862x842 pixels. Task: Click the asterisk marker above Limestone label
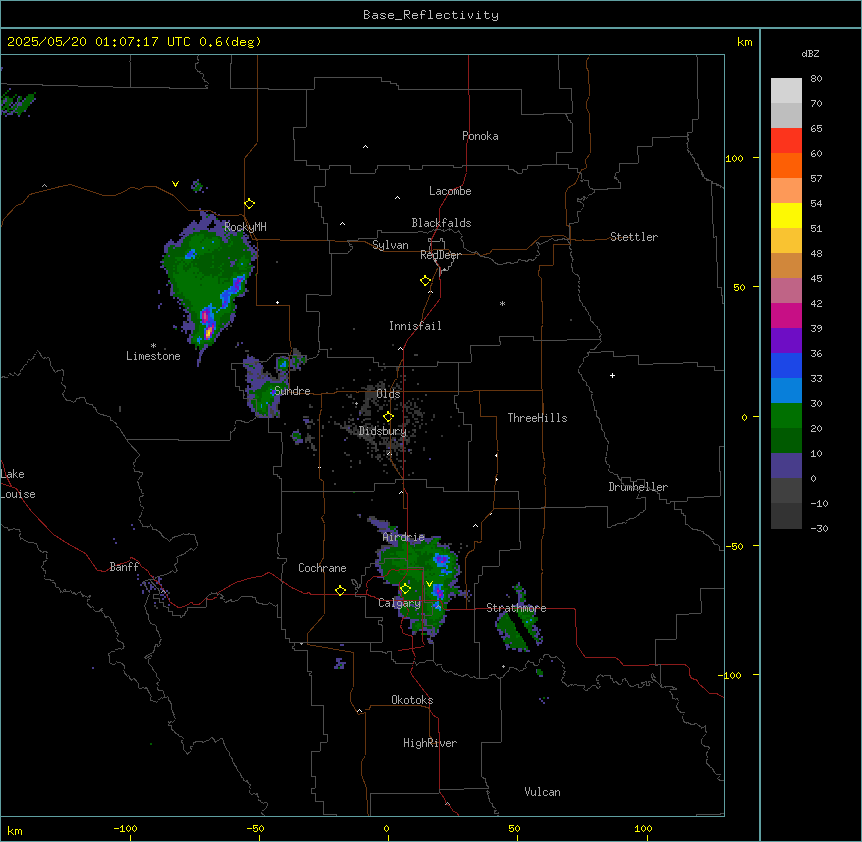(x=153, y=346)
